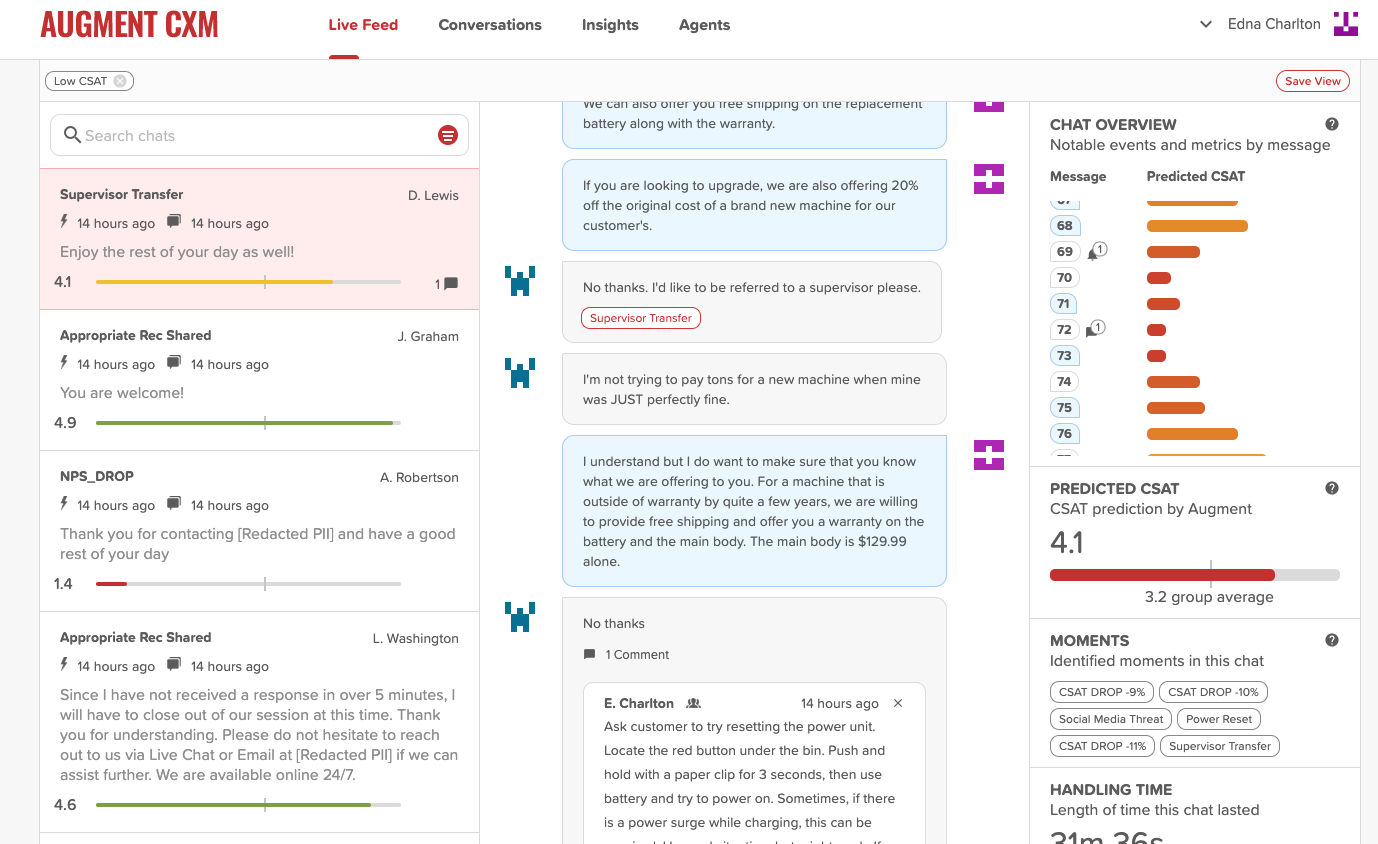The height and width of the screenshot is (844, 1378).
Task: Switch to the Live Feed tab
Action: pyautogui.click(x=363, y=25)
